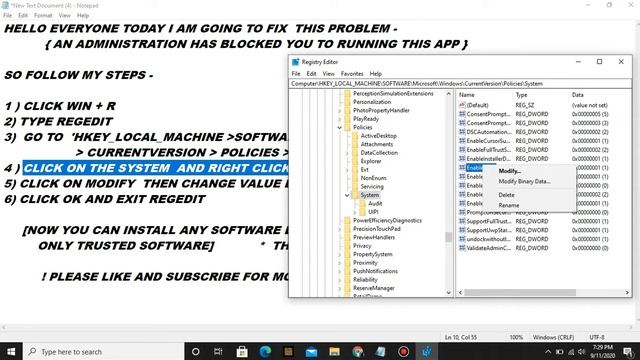Click the Windows (CRLF) status bar entry
This screenshot has height=360, width=640.
pos(553,337)
